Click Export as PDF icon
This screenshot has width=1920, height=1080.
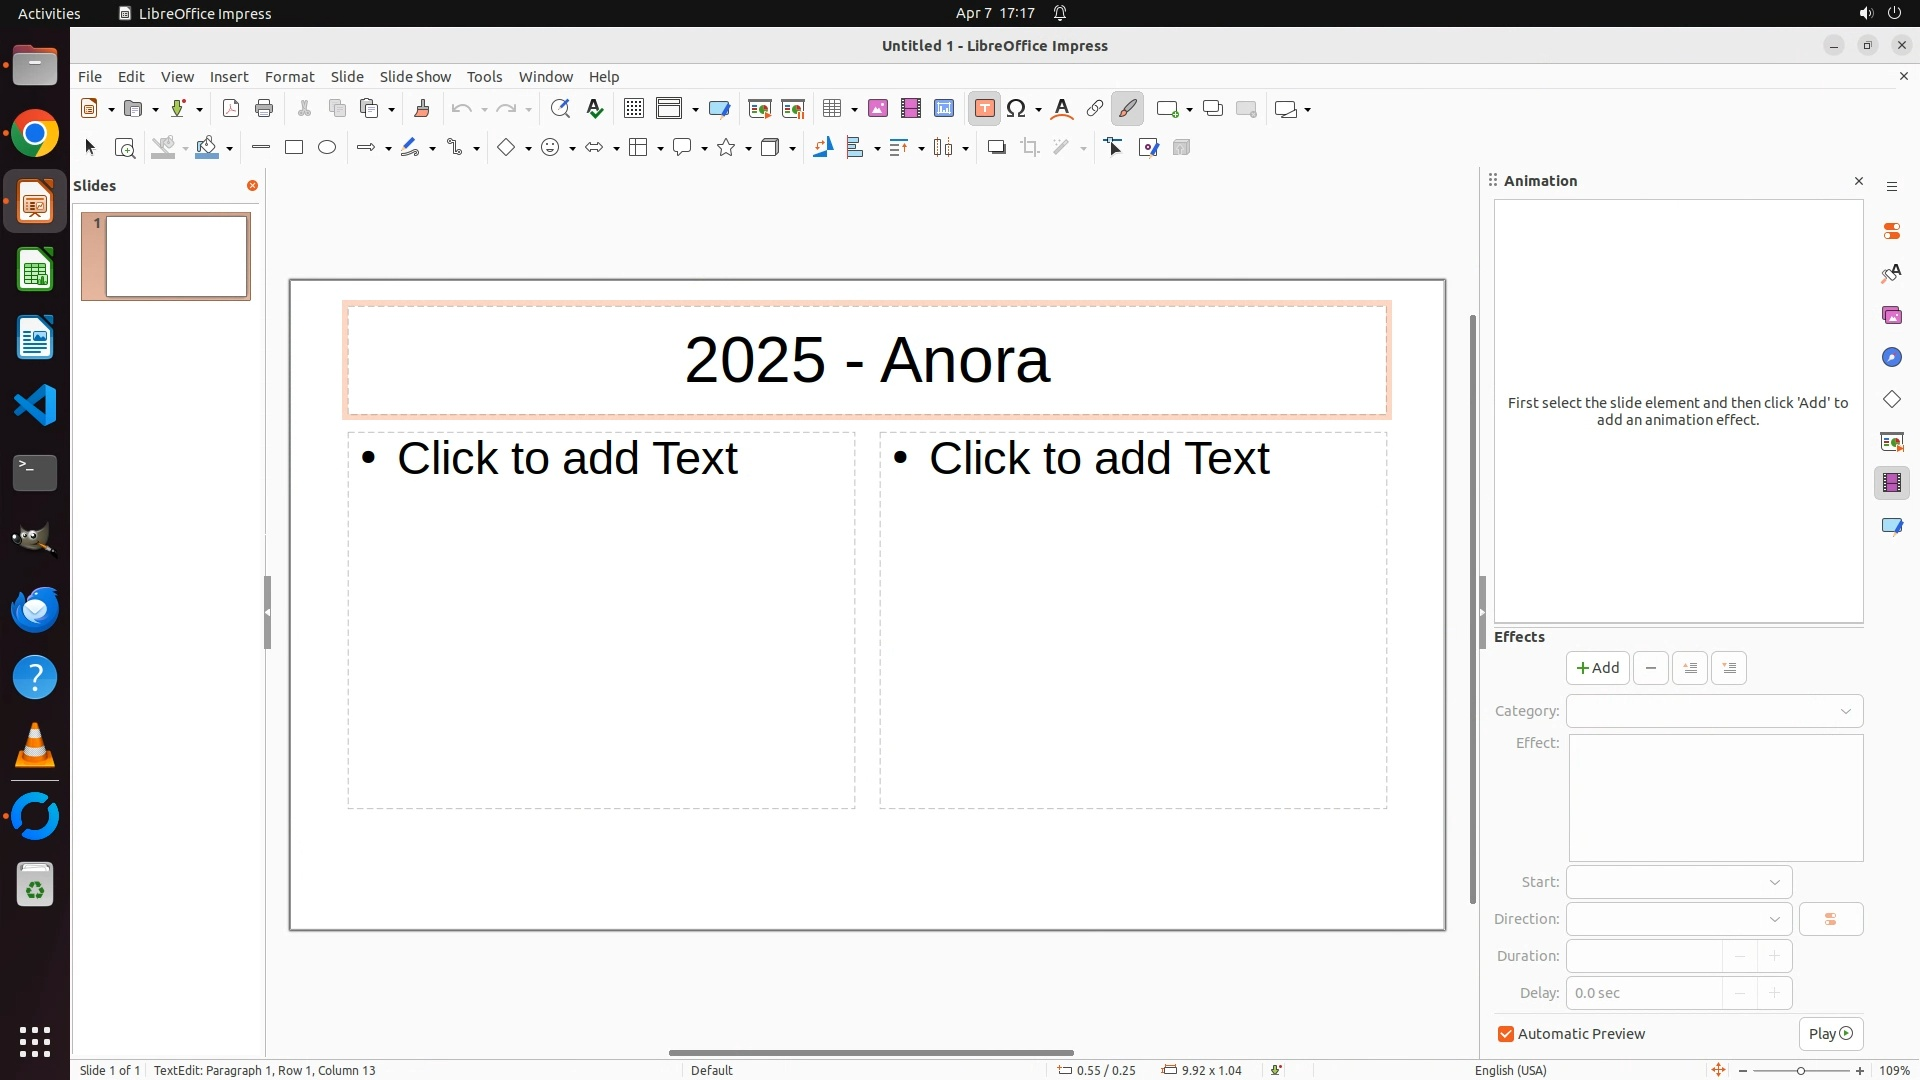click(231, 109)
